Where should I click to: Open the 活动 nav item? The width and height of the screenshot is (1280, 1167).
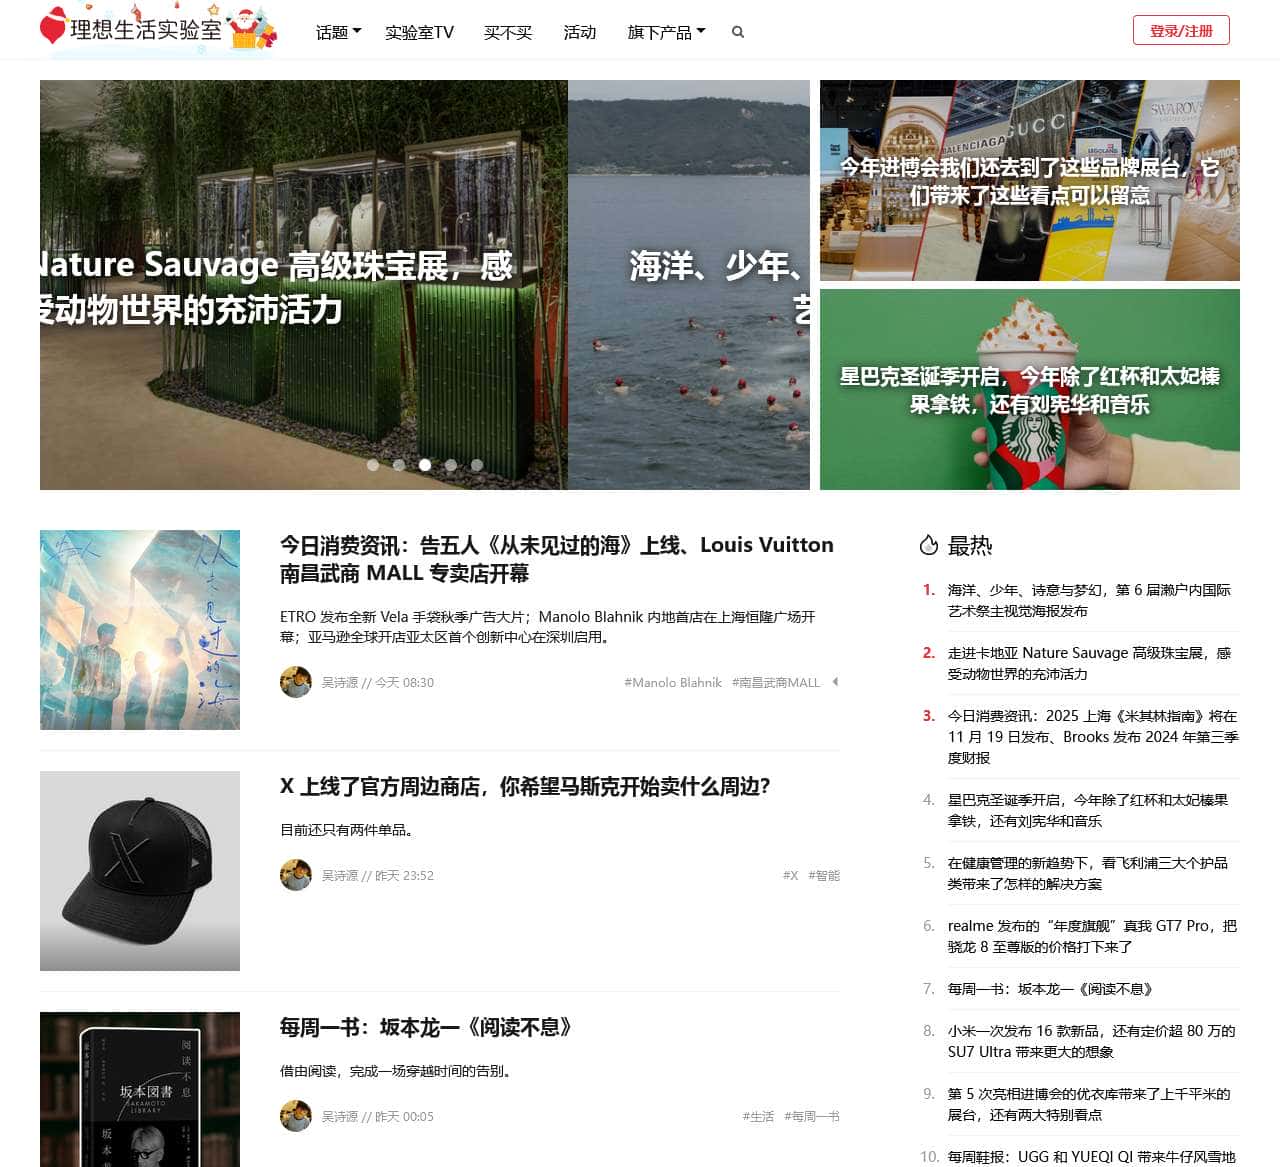pos(580,32)
